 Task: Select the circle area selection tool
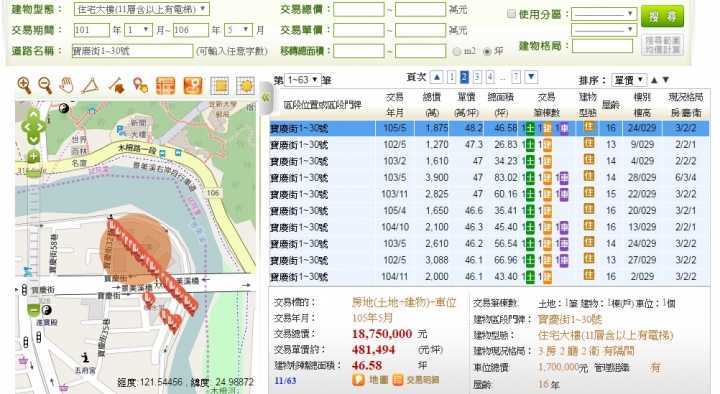(x=245, y=86)
